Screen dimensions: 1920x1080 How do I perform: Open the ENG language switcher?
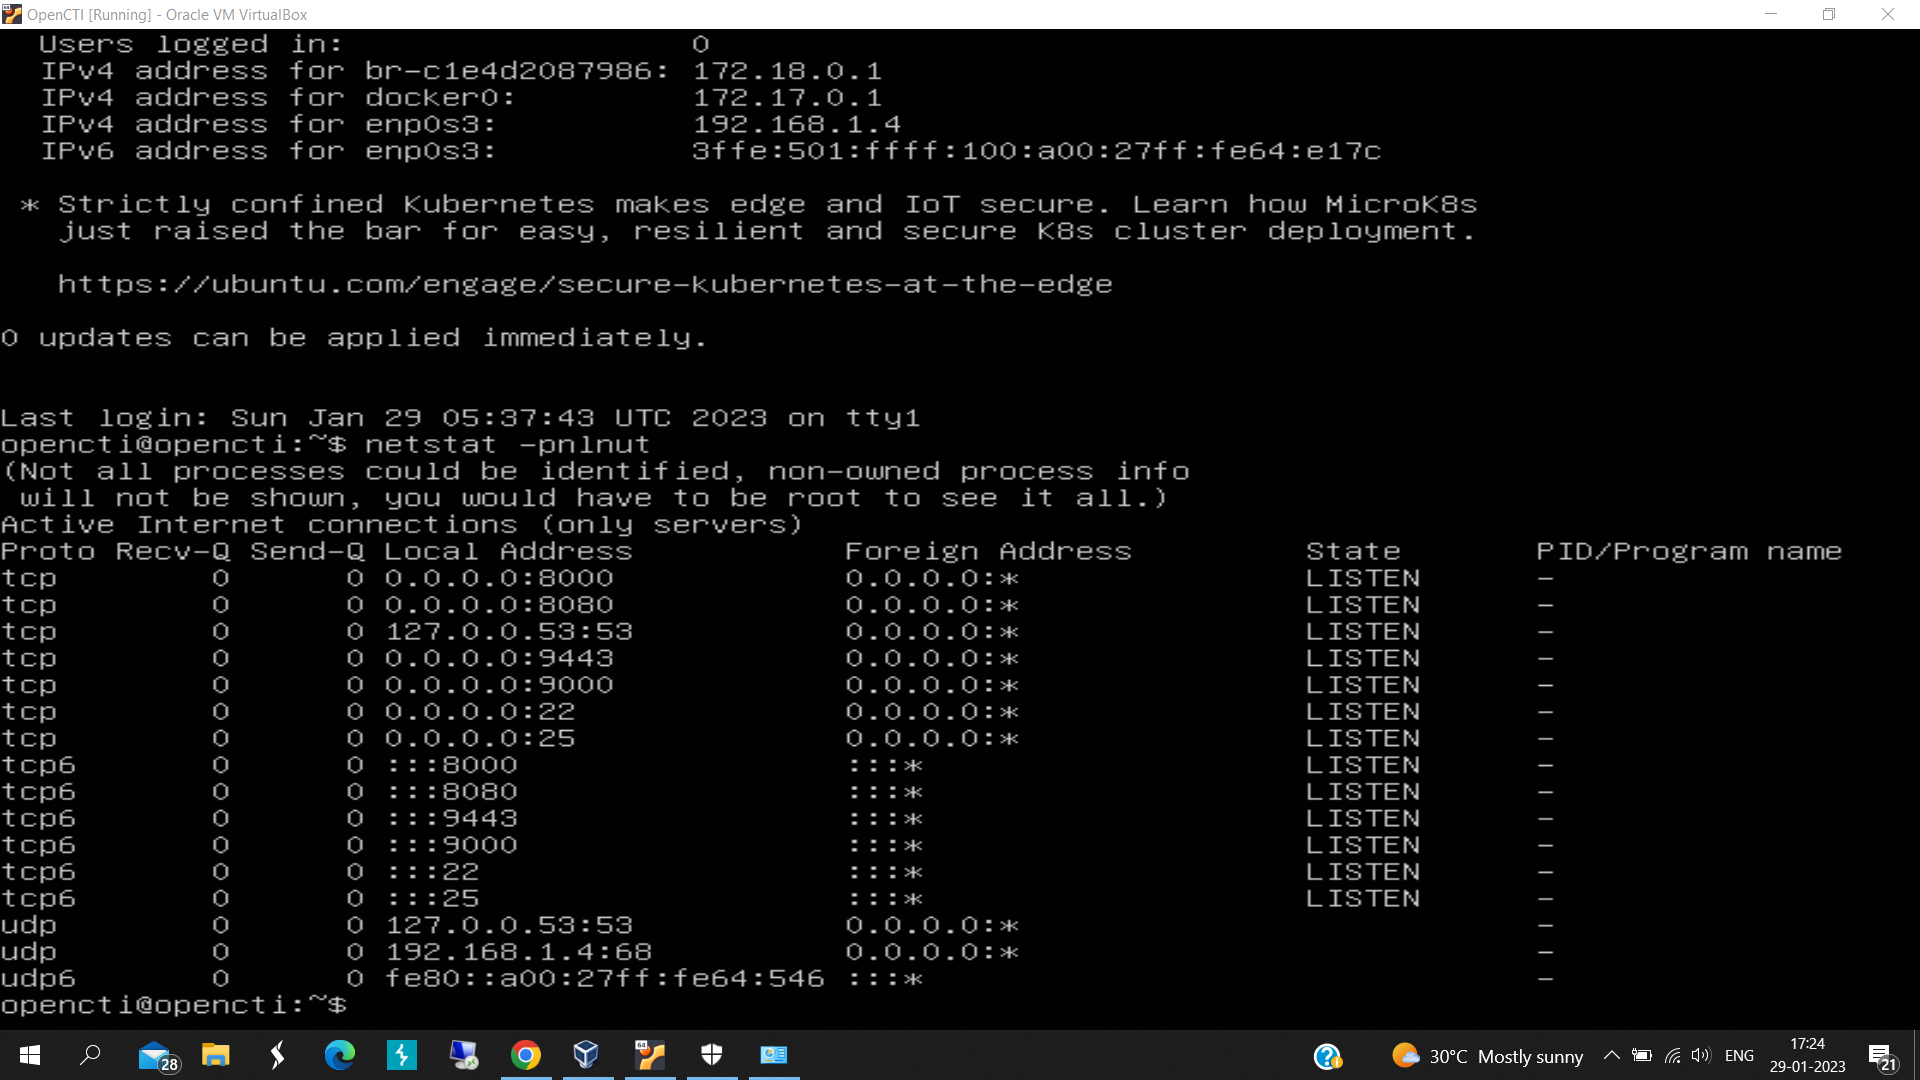click(x=1740, y=1056)
